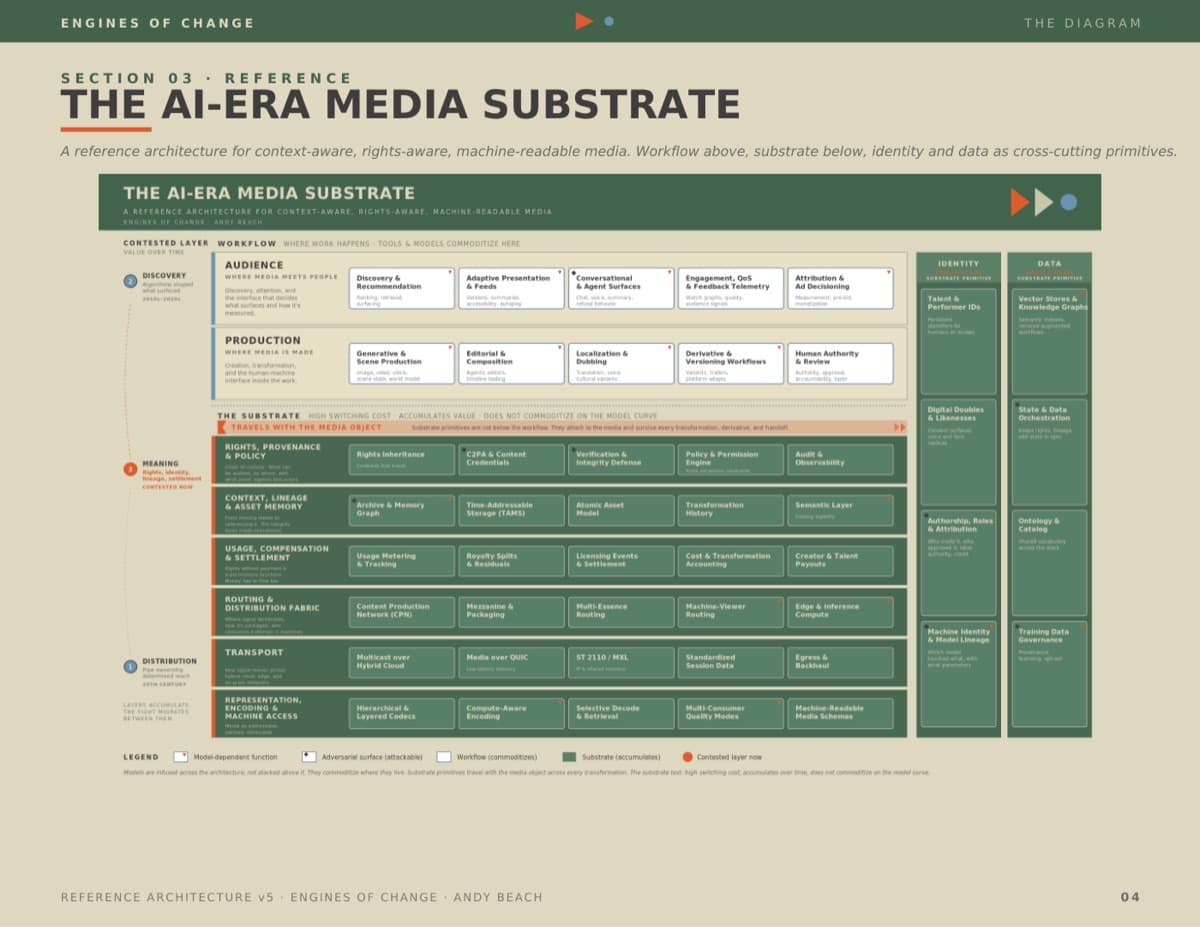Viewport: 1200px width, 927px height.
Task: Select the Mezzanine & Packaging box
Action: 512,612
